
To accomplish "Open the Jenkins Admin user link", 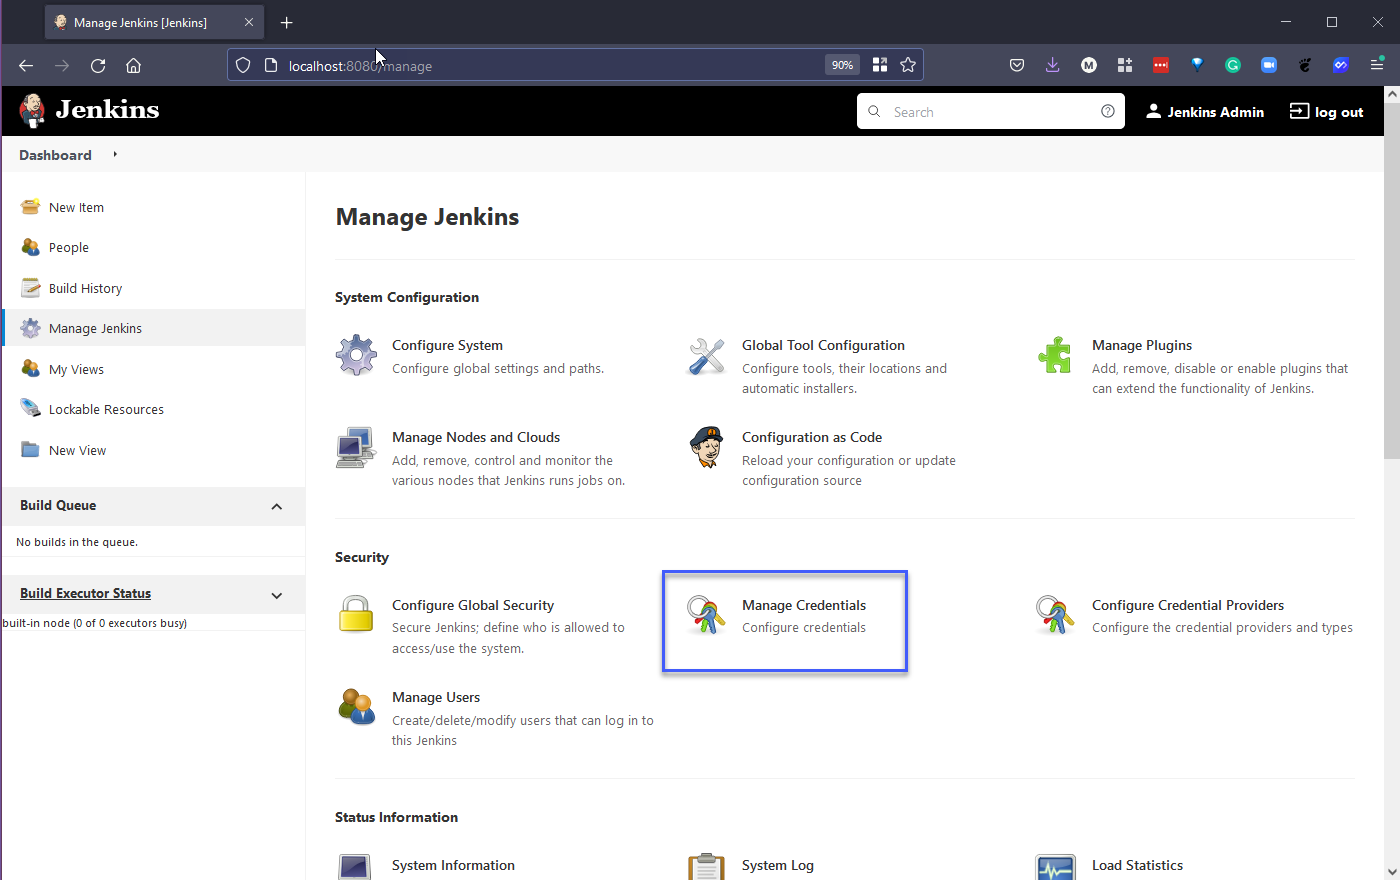I will tap(1205, 112).
